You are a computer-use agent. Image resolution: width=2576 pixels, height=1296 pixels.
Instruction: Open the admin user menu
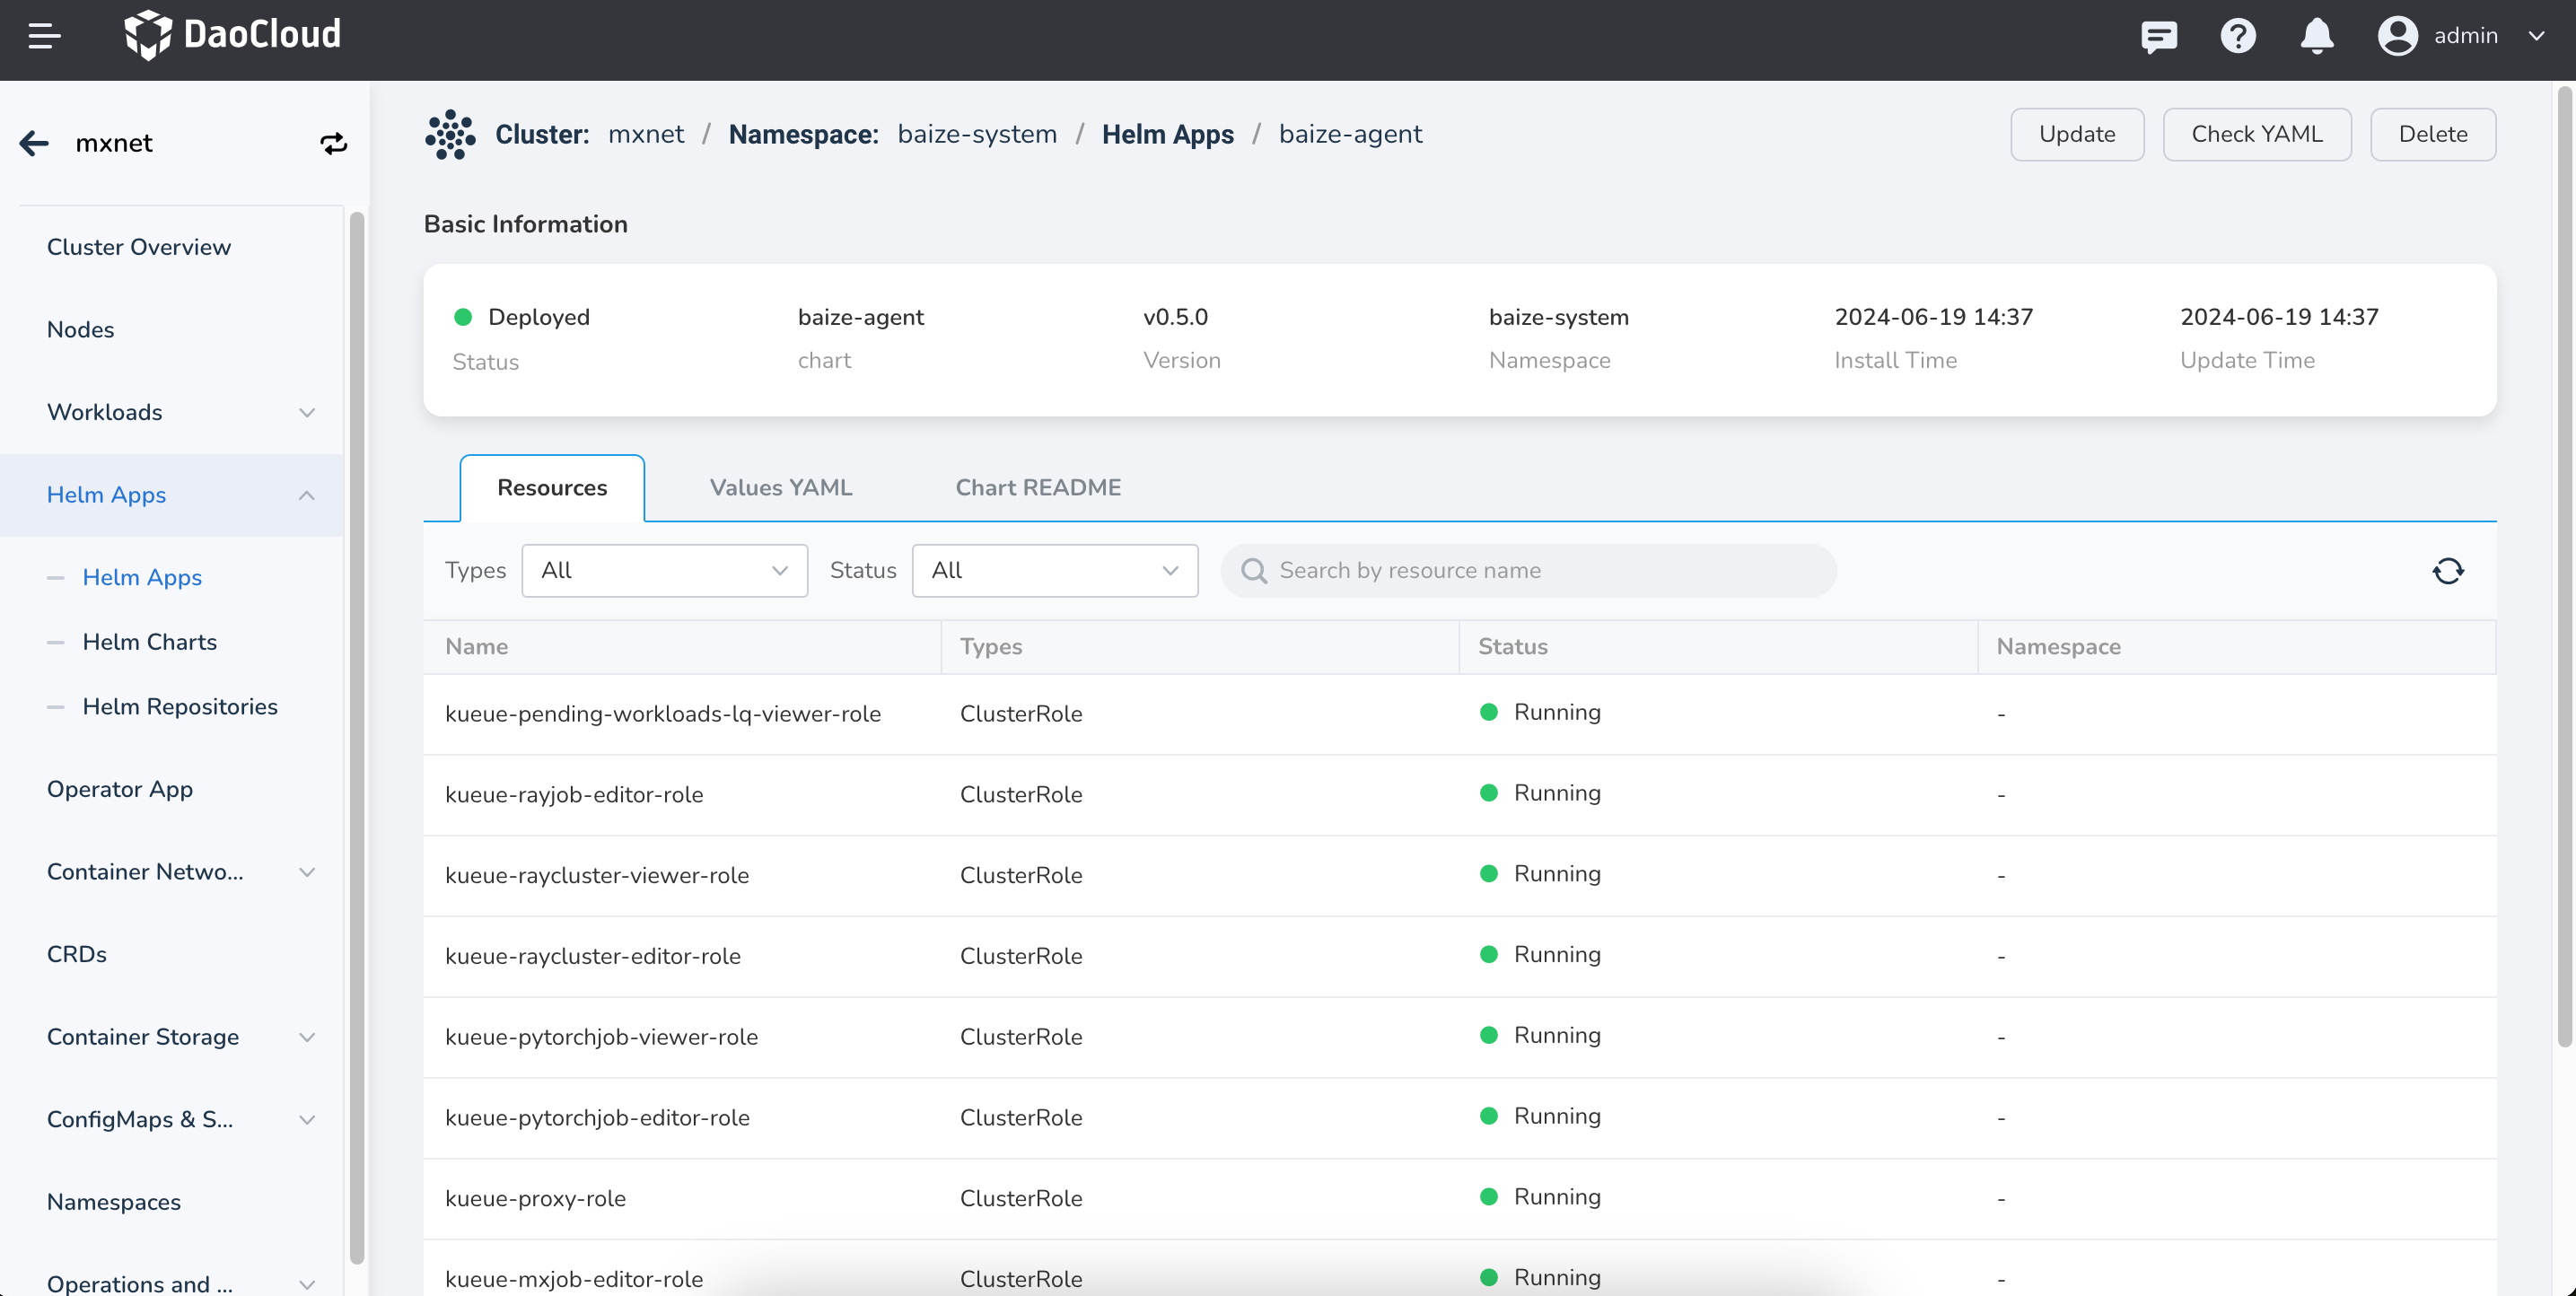(2460, 36)
